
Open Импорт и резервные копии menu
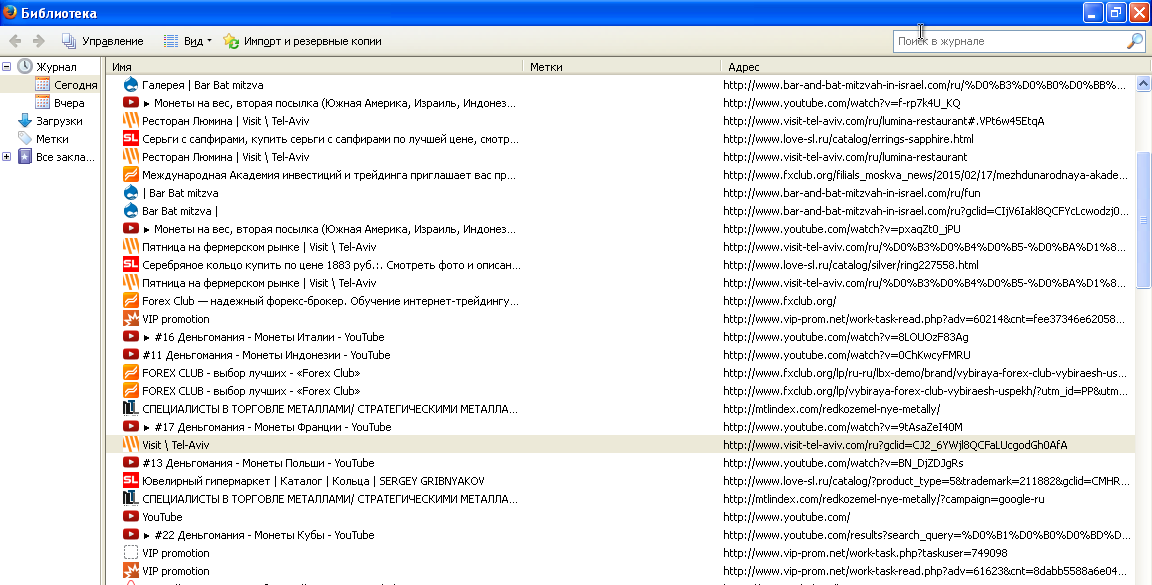click(303, 41)
